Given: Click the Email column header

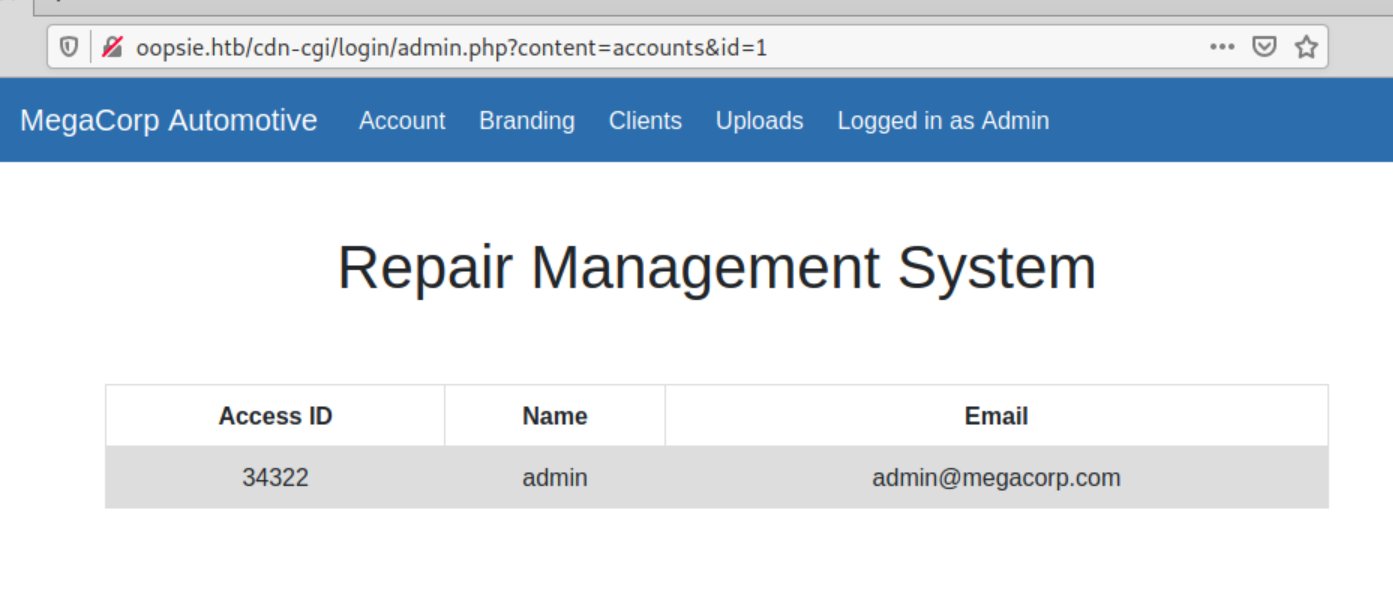Looking at the screenshot, I should pyautogui.click(x=996, y=416).
